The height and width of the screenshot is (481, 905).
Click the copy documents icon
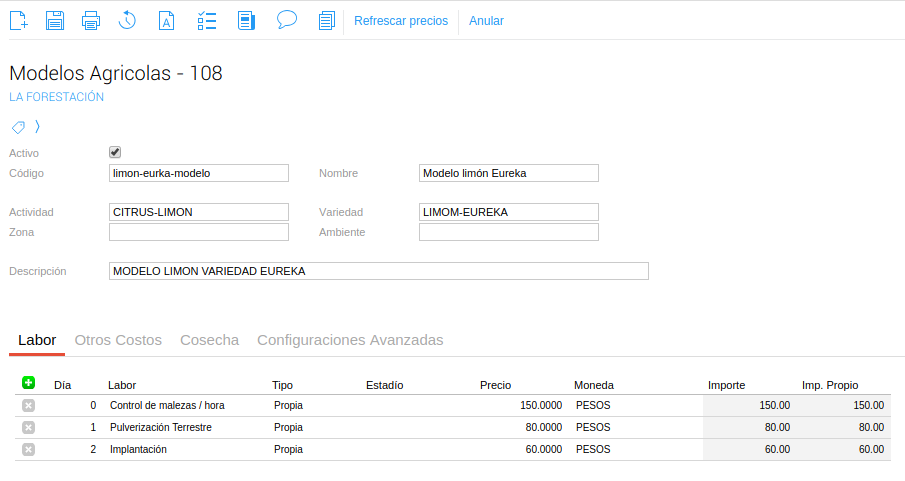pos(325,20)
